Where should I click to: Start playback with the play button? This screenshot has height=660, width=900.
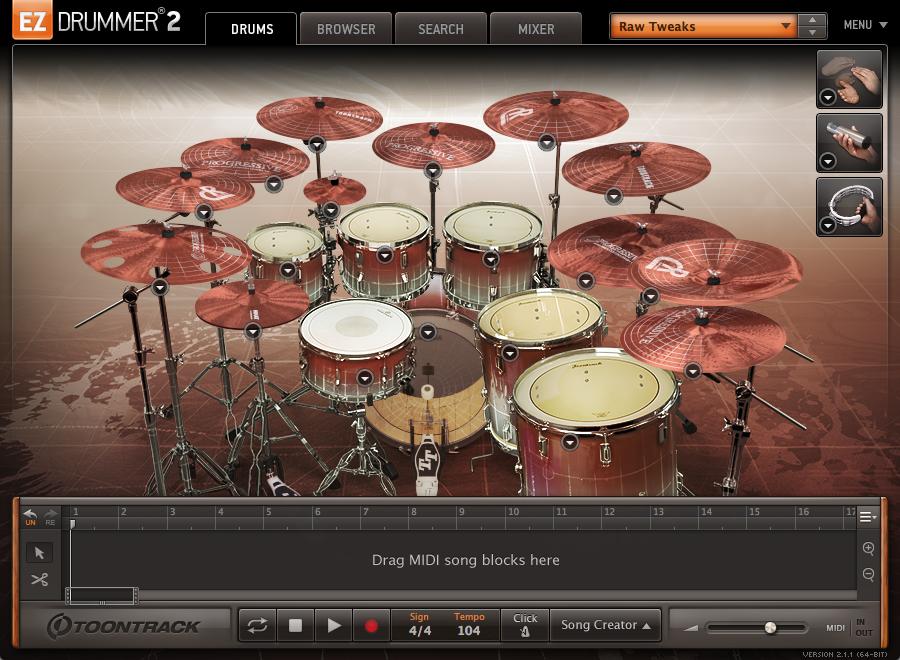[x=333, y=626]
